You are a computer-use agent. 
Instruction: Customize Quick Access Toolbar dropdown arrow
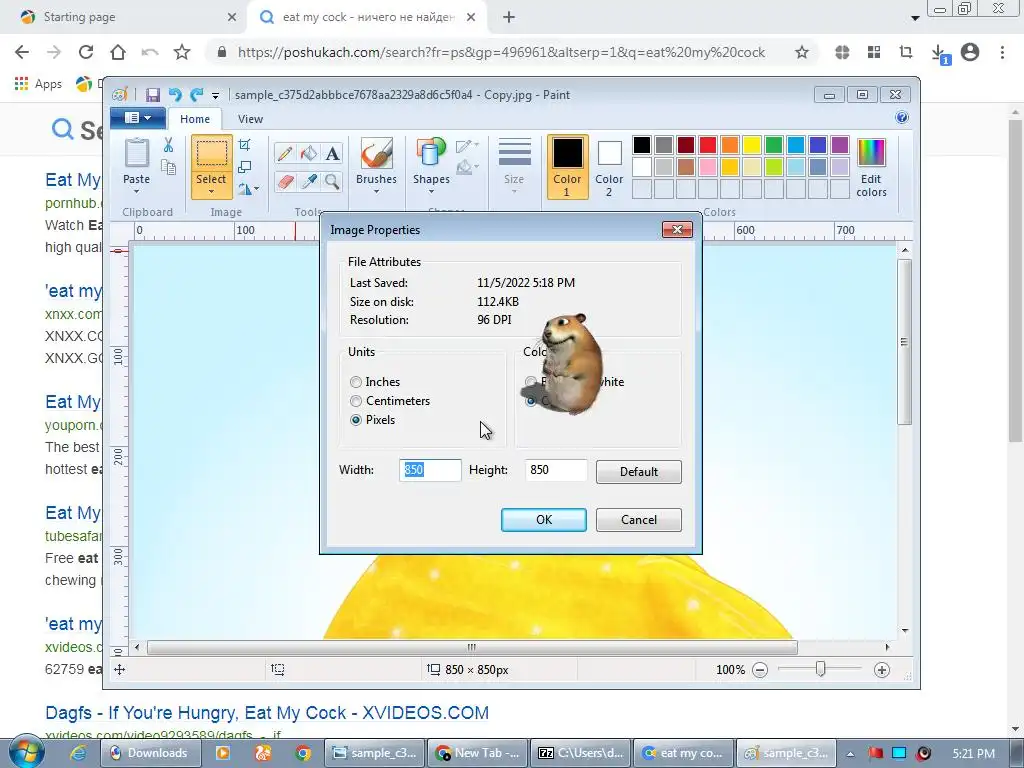pos(216,95)
